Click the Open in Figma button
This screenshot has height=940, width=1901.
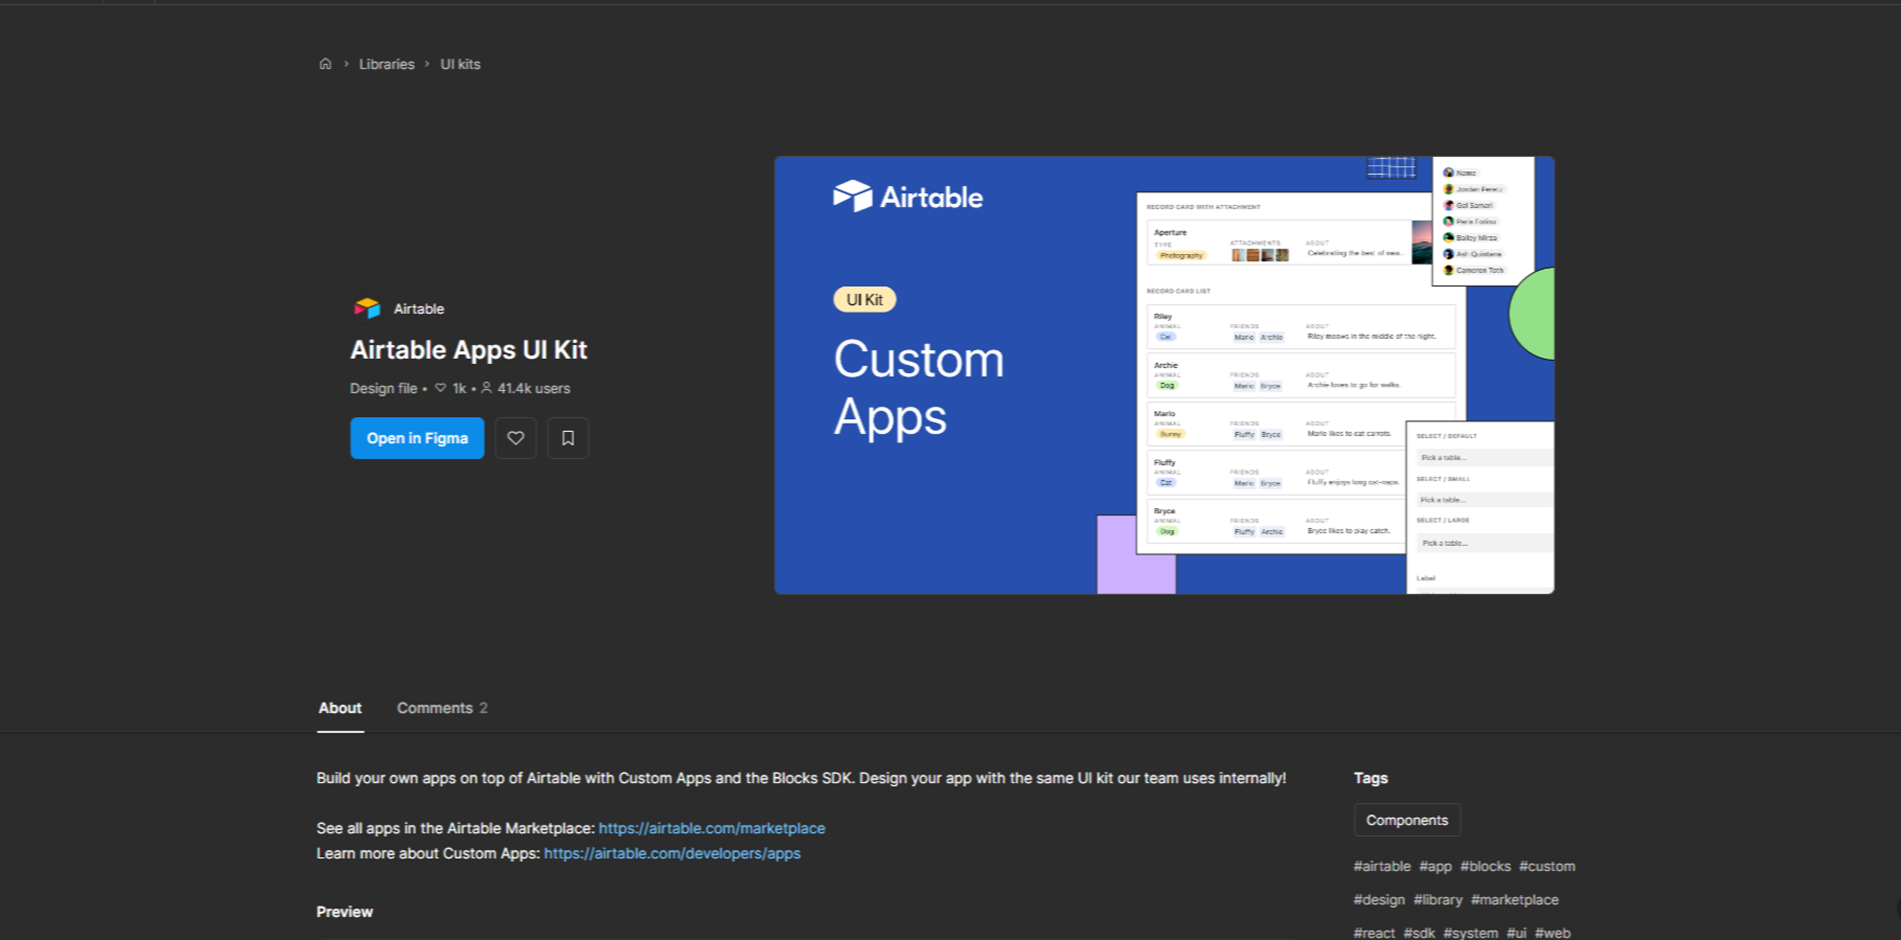[x=417, y=438]
